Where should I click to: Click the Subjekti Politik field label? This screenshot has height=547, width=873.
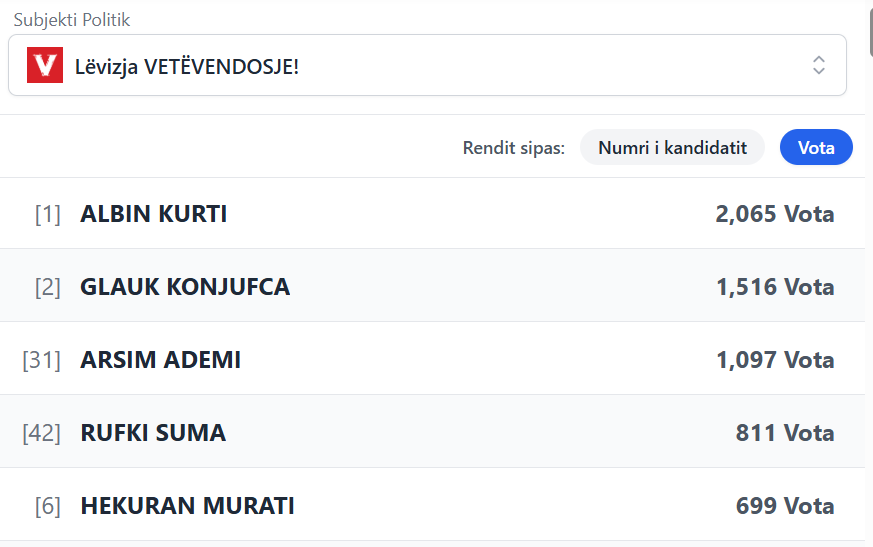(x=72, y=20)
